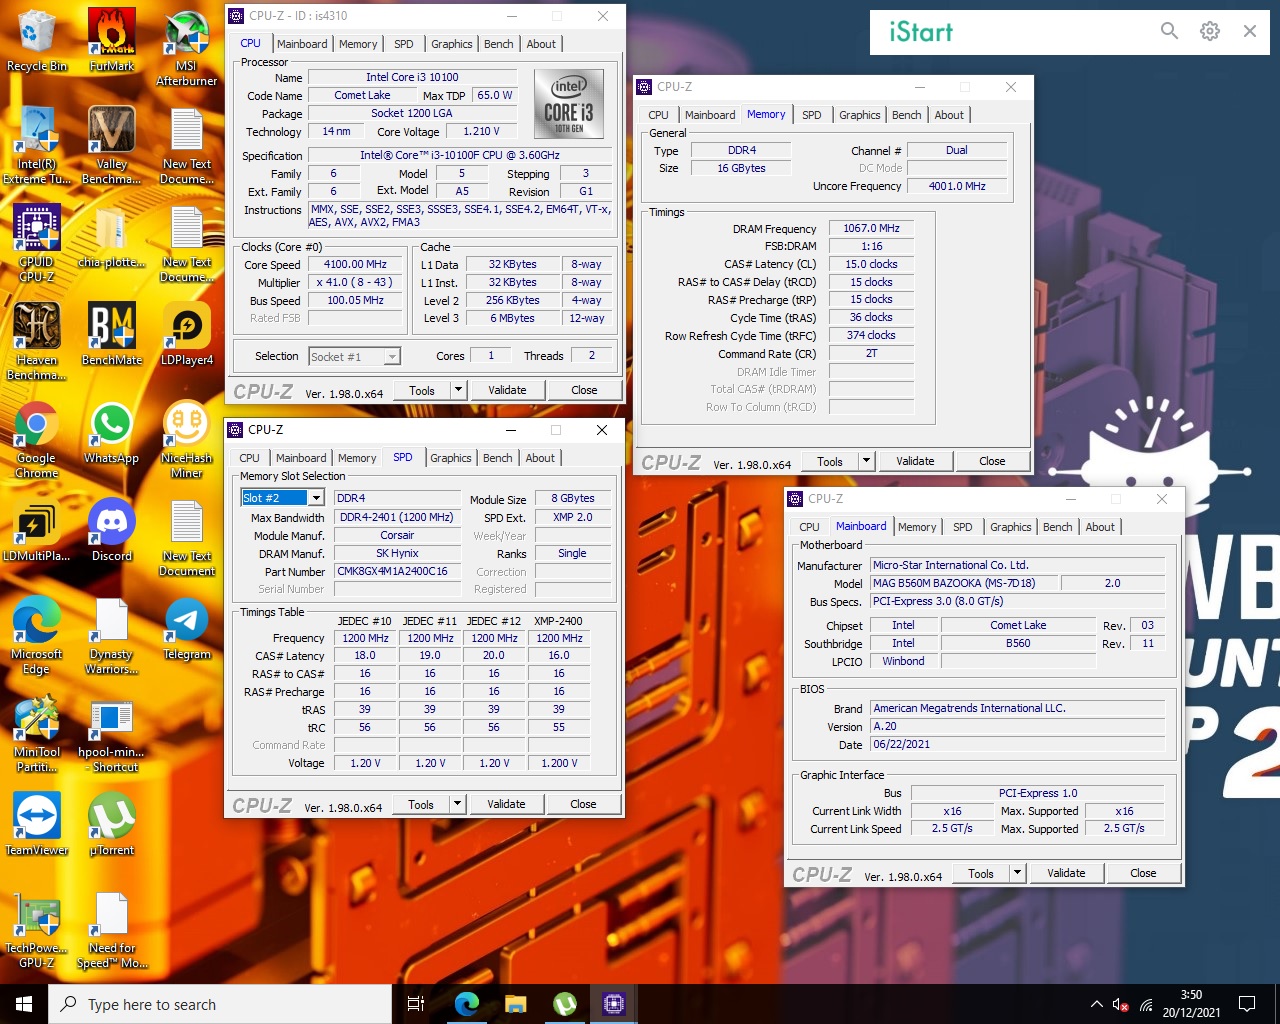Image resolution: width=1280 pixels, height=1024 pixels.
Task: Open Tools dropdown arrow in CPU window
Action: pyautogui.click(x=458, y=390)
